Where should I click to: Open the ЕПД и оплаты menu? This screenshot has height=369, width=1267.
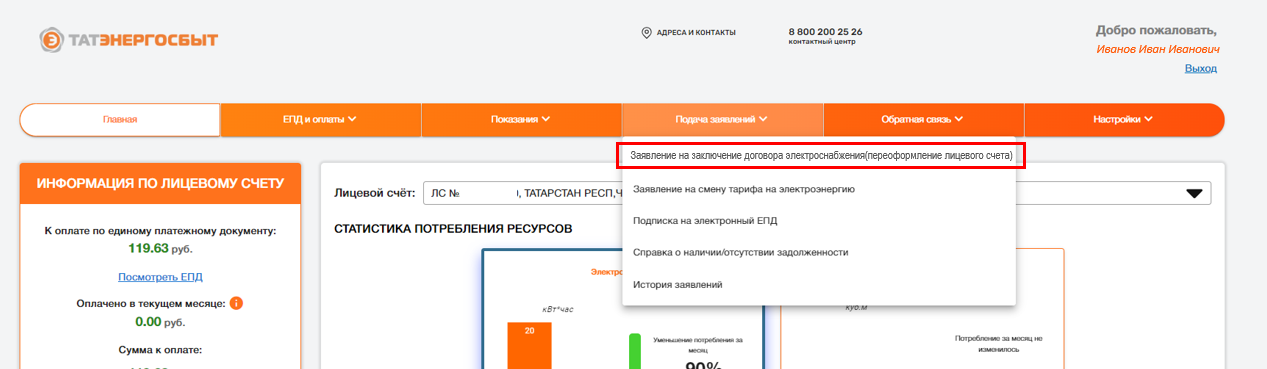320,119
